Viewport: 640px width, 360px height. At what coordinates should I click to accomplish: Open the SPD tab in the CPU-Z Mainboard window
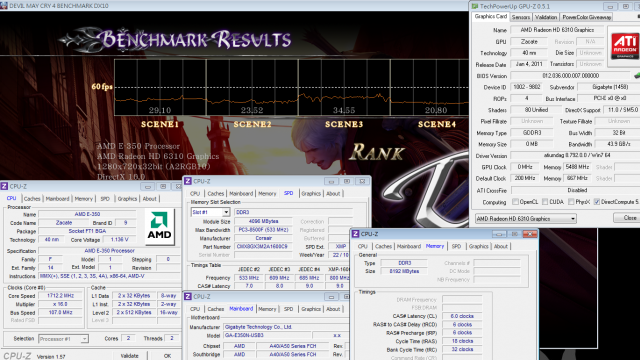click(289, 309)
